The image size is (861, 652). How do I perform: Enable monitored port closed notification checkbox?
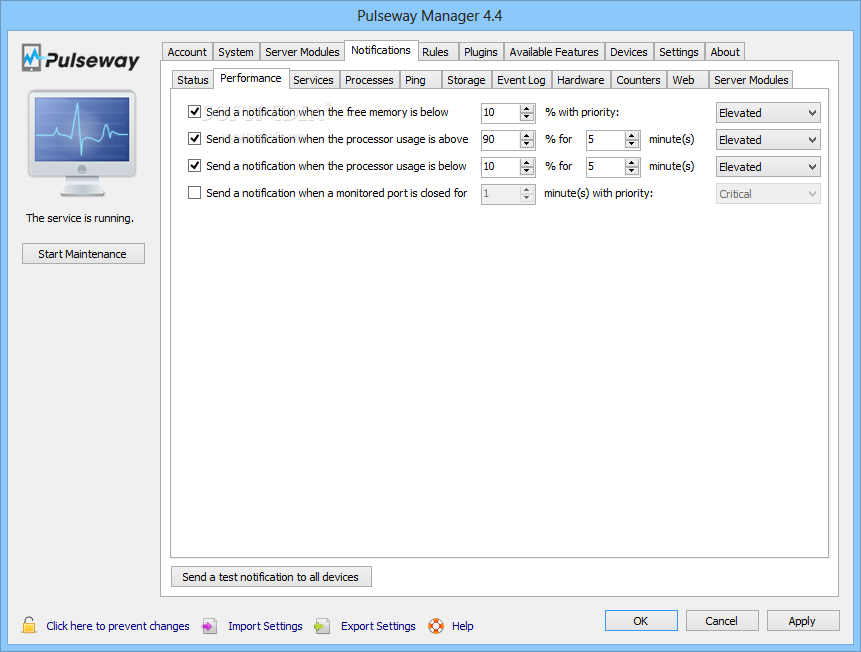194,193
